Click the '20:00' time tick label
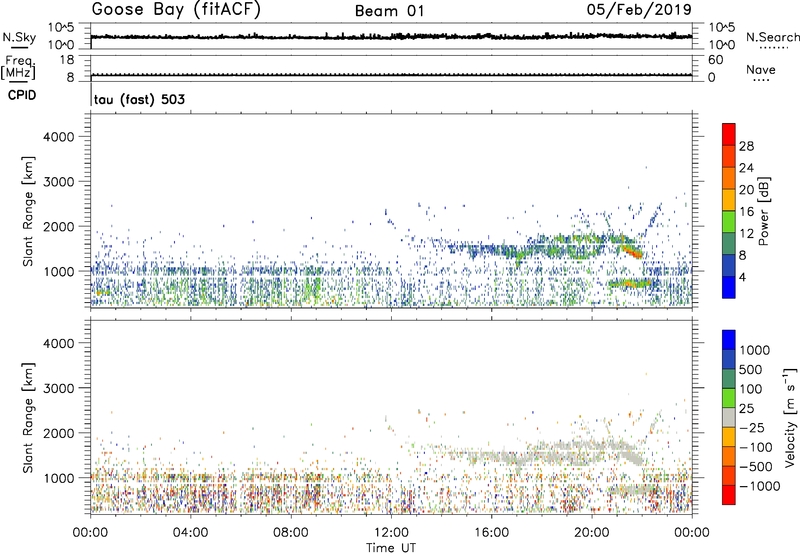The height and width of the screenshot is (554, 800). [x=591, y=533]
